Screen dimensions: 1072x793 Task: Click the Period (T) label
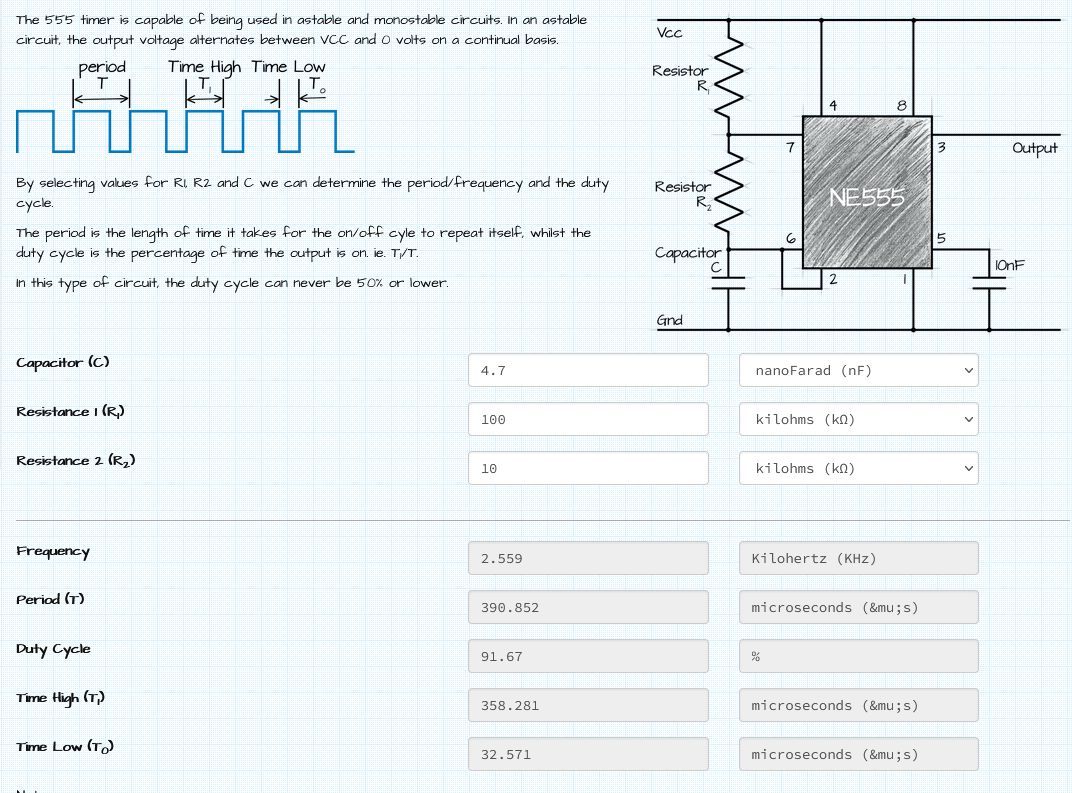50,600
